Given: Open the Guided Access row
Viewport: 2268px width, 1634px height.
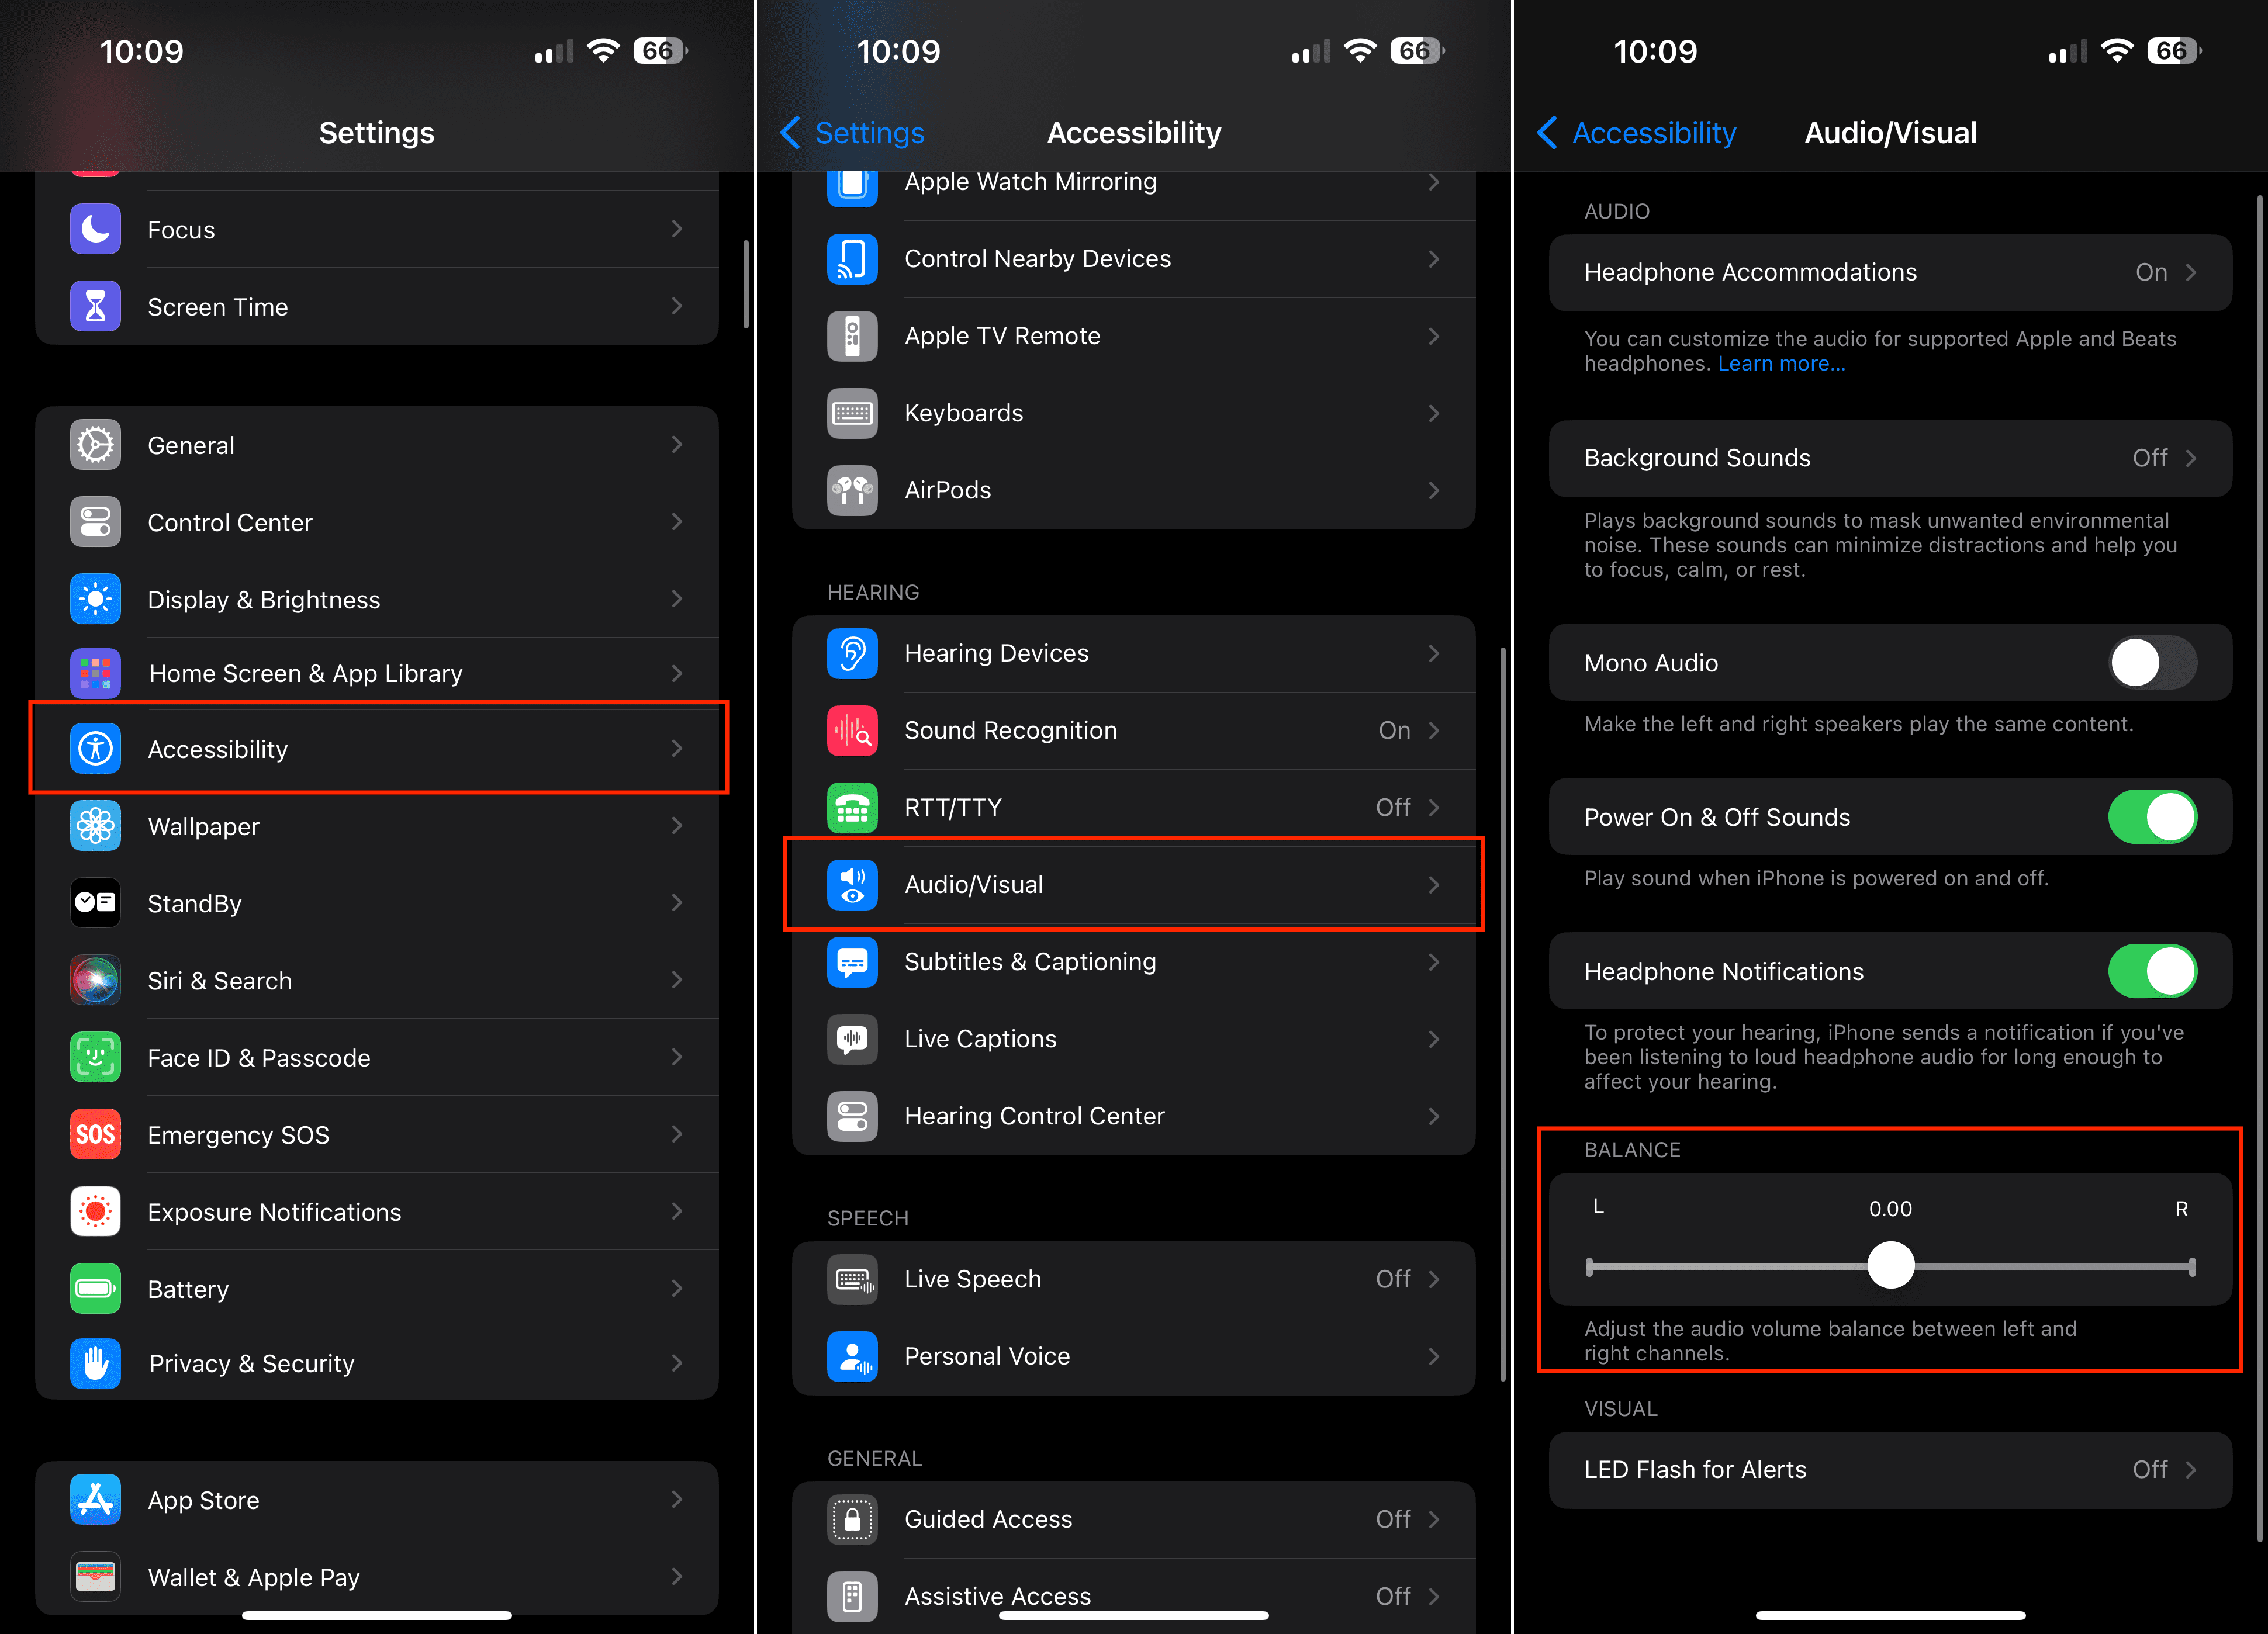Looking at the screenshot, I should coord(1133,1519).
